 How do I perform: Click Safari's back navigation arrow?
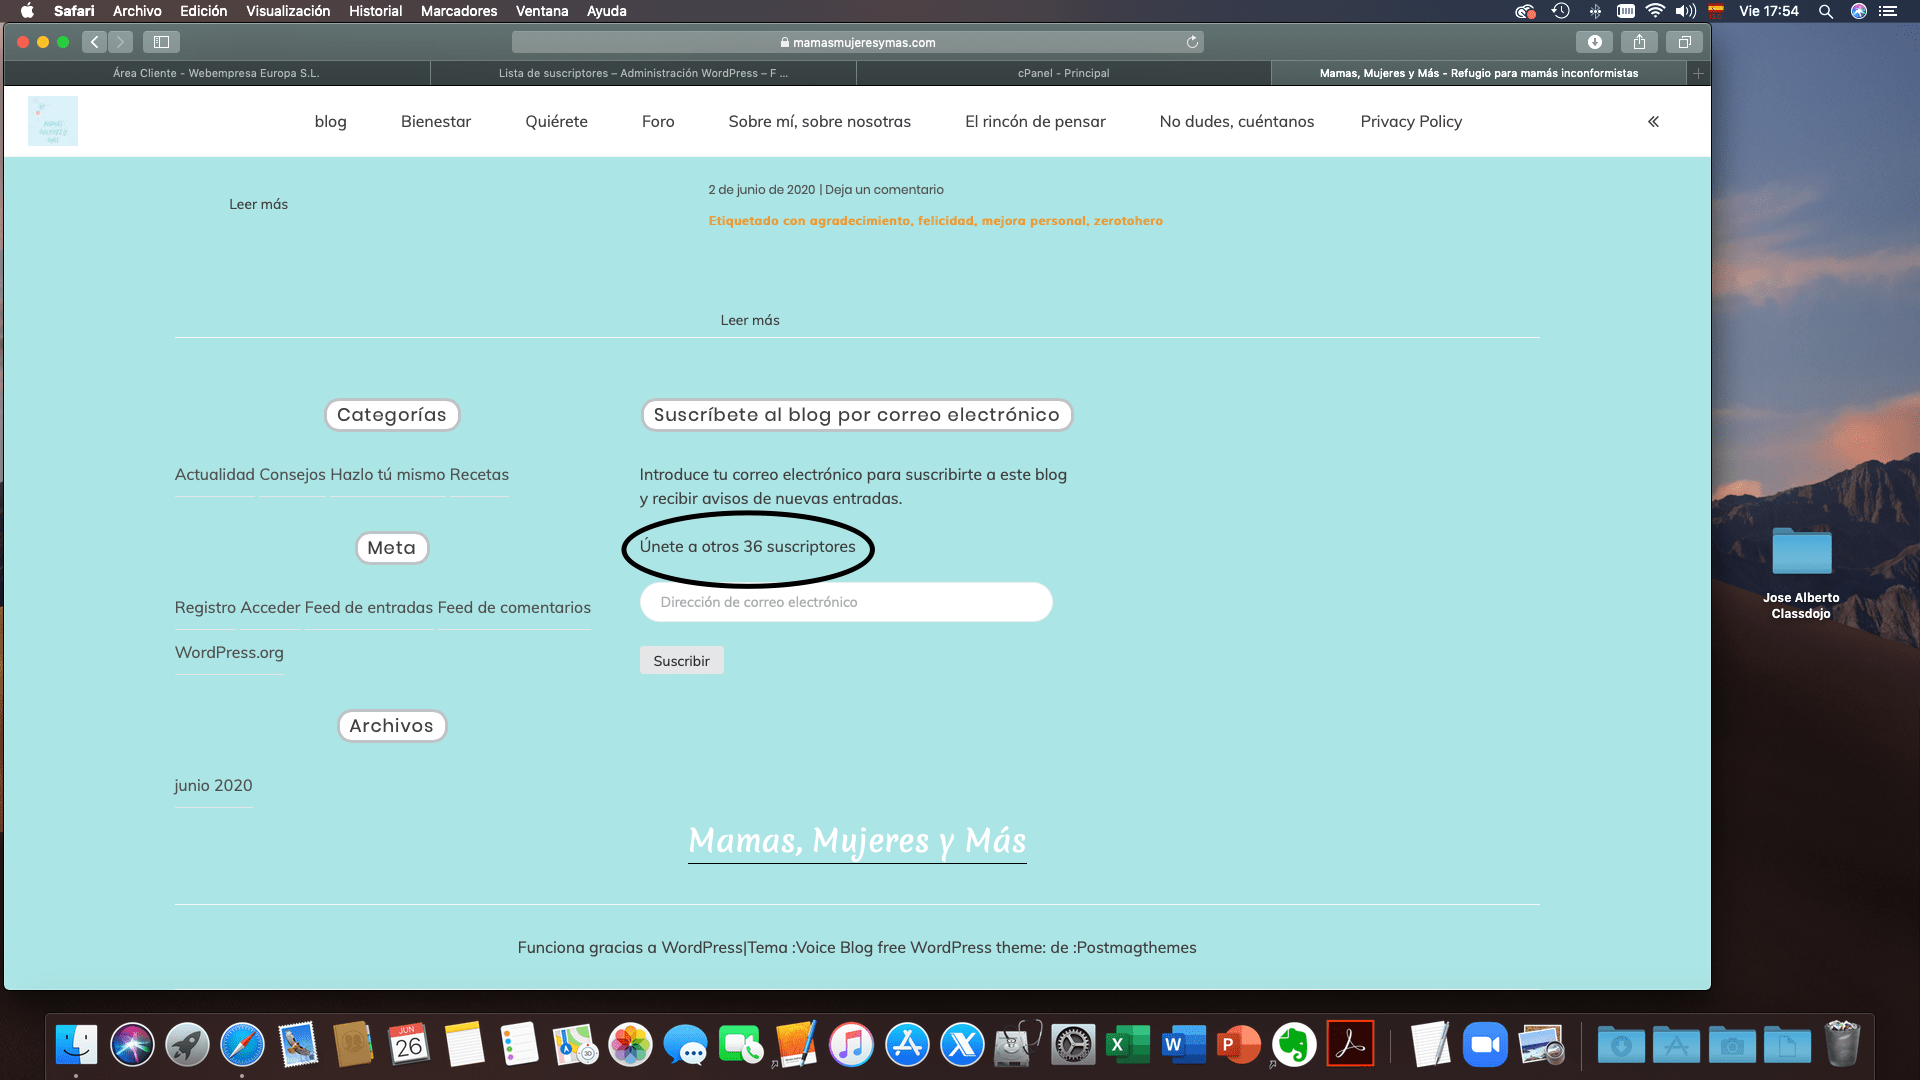point(95,42)
